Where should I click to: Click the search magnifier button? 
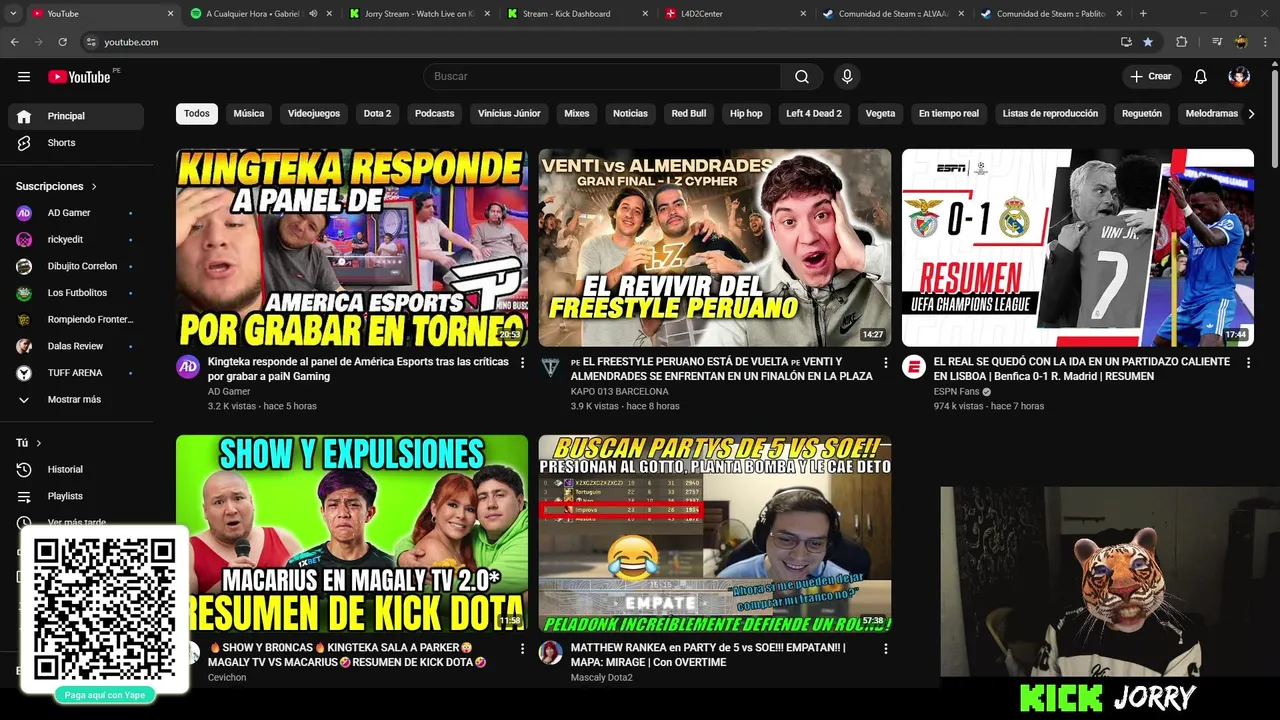tap(802, 77)
